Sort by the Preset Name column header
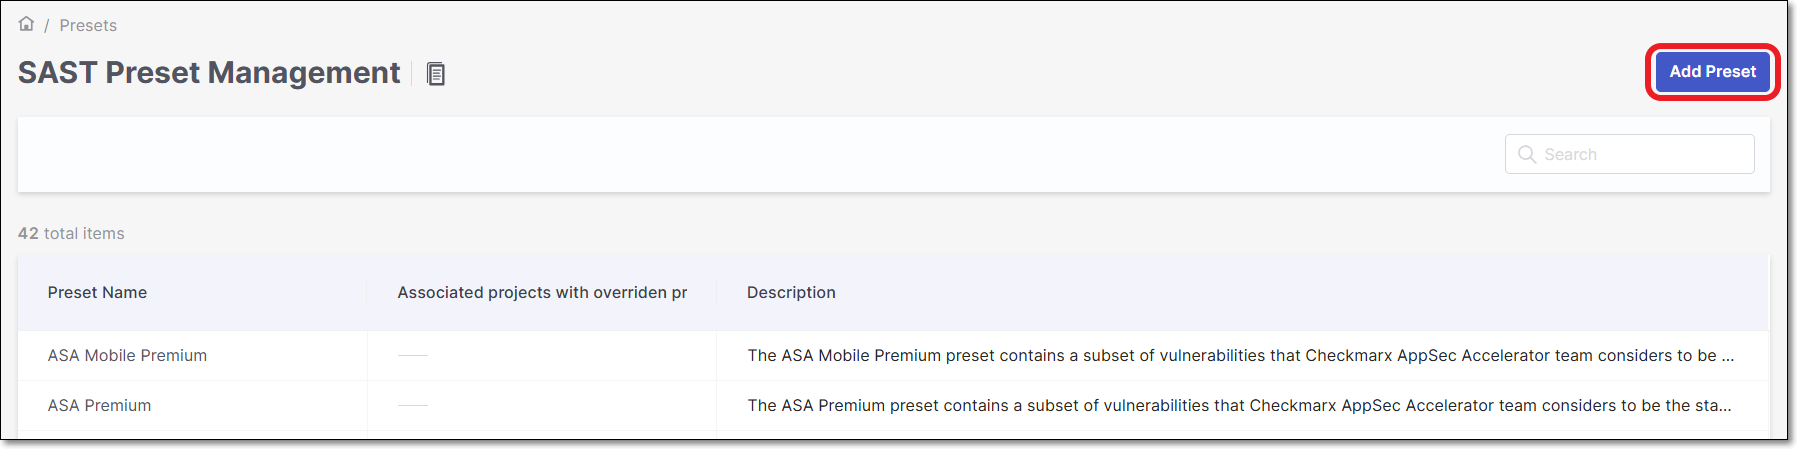Viewport: 1797px width, 449px height. 97,292
